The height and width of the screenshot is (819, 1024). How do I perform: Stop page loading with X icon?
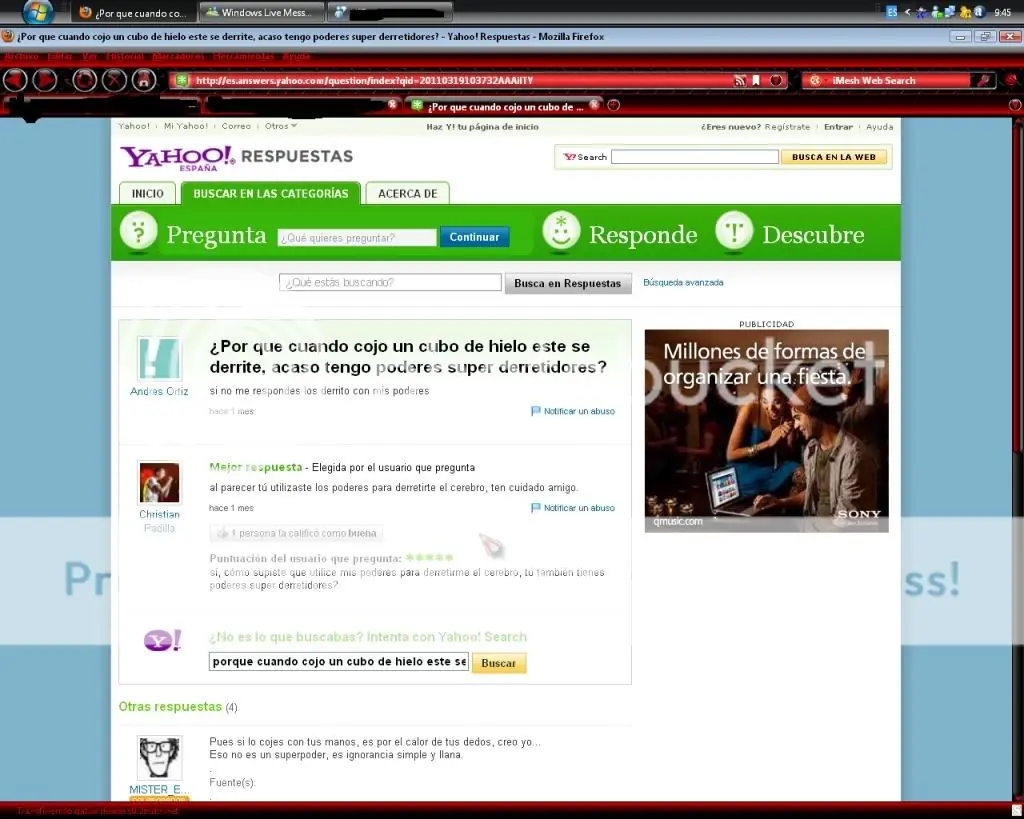coord(114,80)
